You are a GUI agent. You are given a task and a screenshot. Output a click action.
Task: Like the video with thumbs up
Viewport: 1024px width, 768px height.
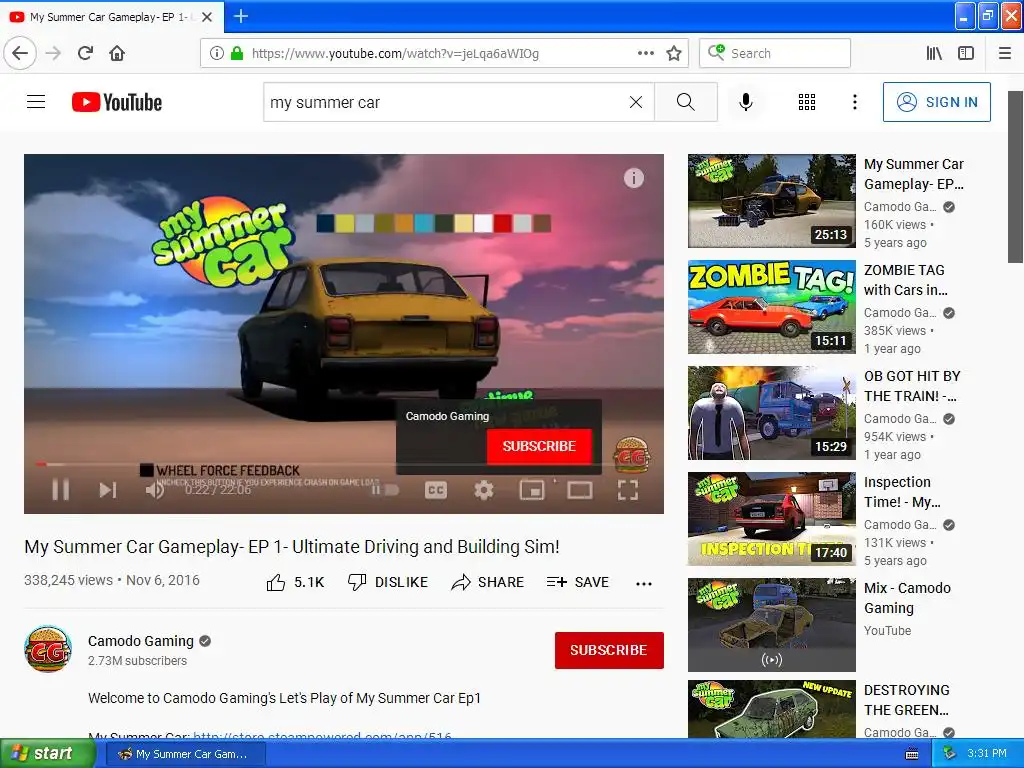point(295,583)
